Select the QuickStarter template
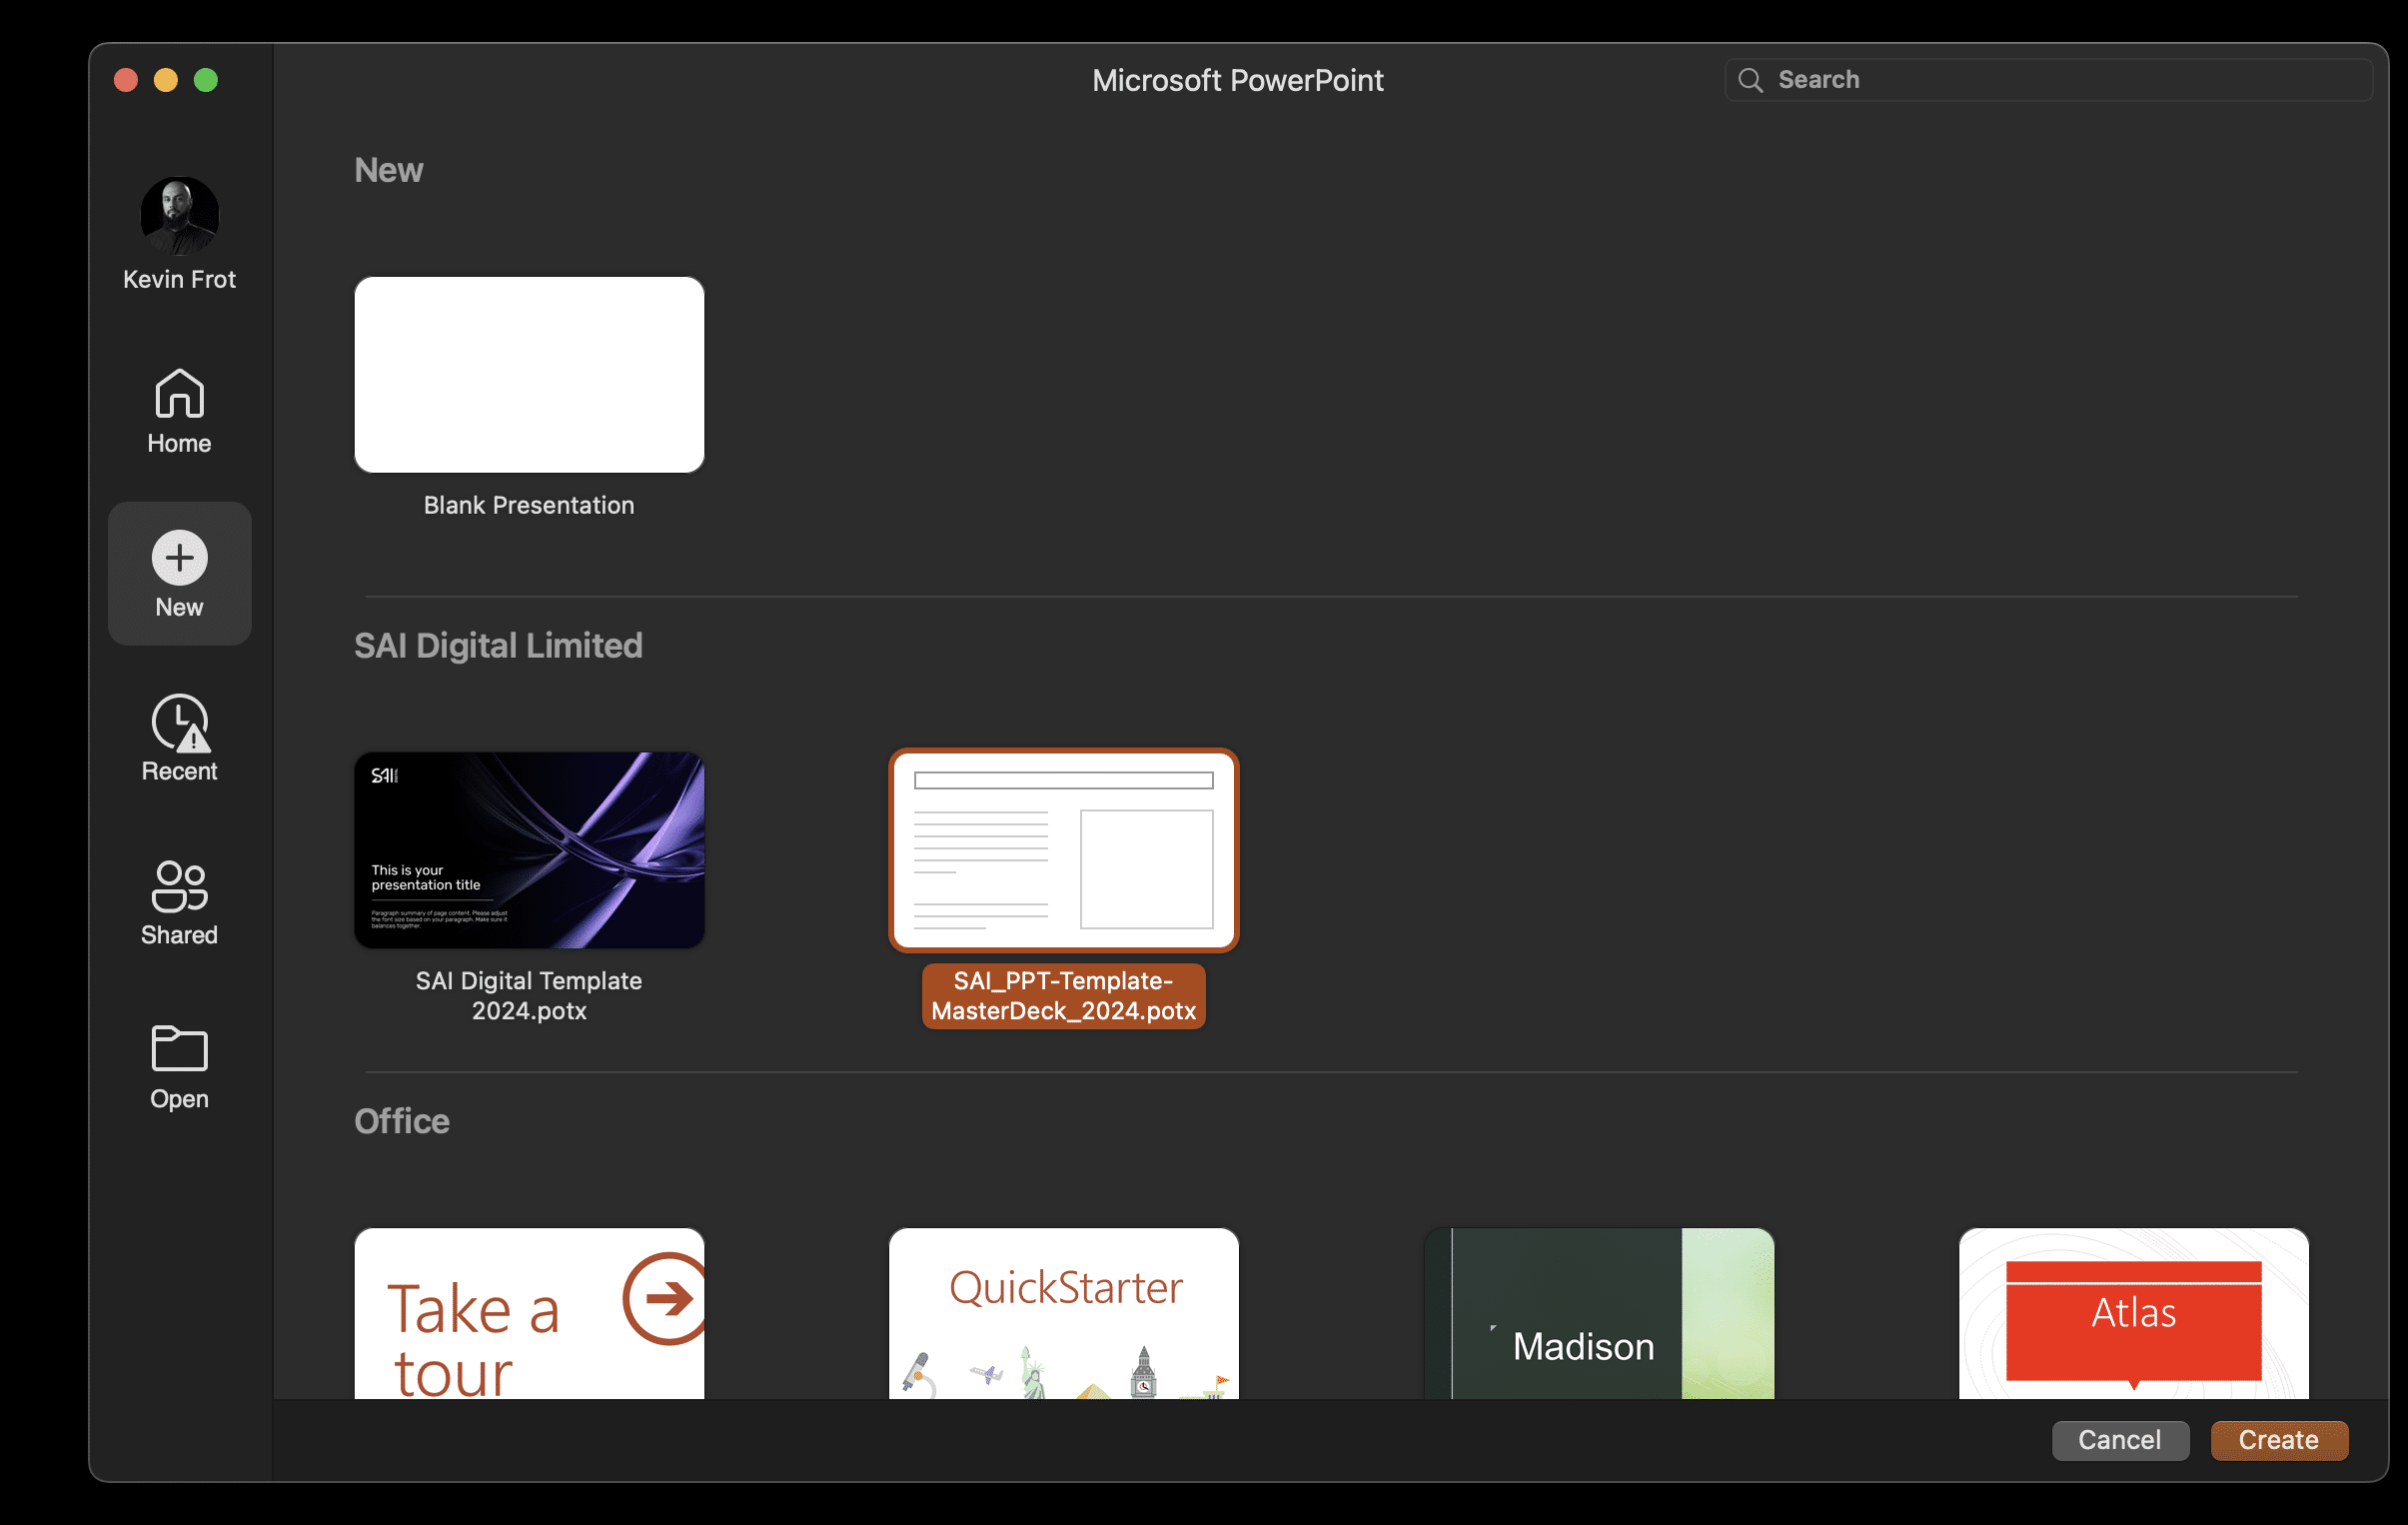Screen dimensions: 2408x1525 tap(1063, 1320)
